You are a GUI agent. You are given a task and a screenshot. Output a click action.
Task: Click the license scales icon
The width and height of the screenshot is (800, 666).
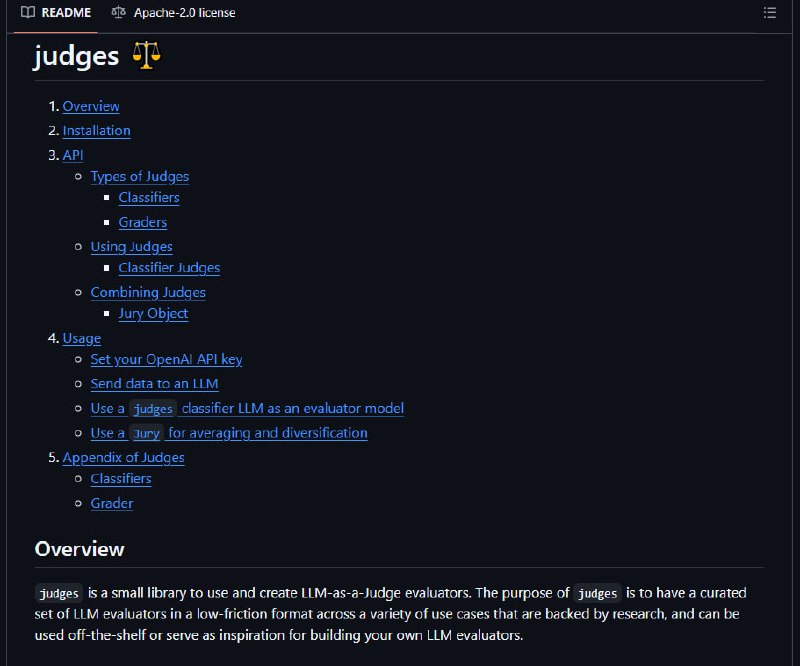[118, 12]
